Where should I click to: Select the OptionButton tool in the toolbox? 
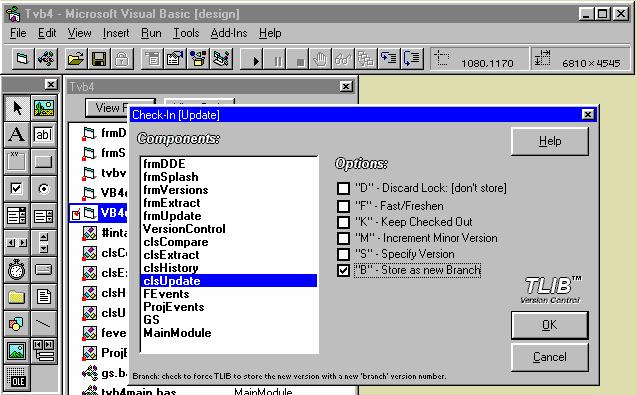coord(43,189)
